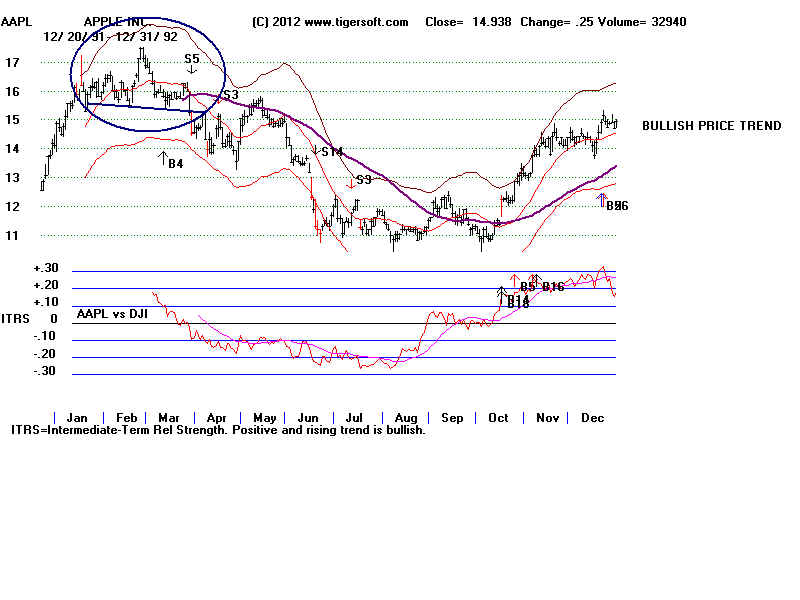Image resolution: width=800 pixels, height=600 pixels.
Task: Select the Aug month marker on the timeline
Action: [x=407, y=417]
